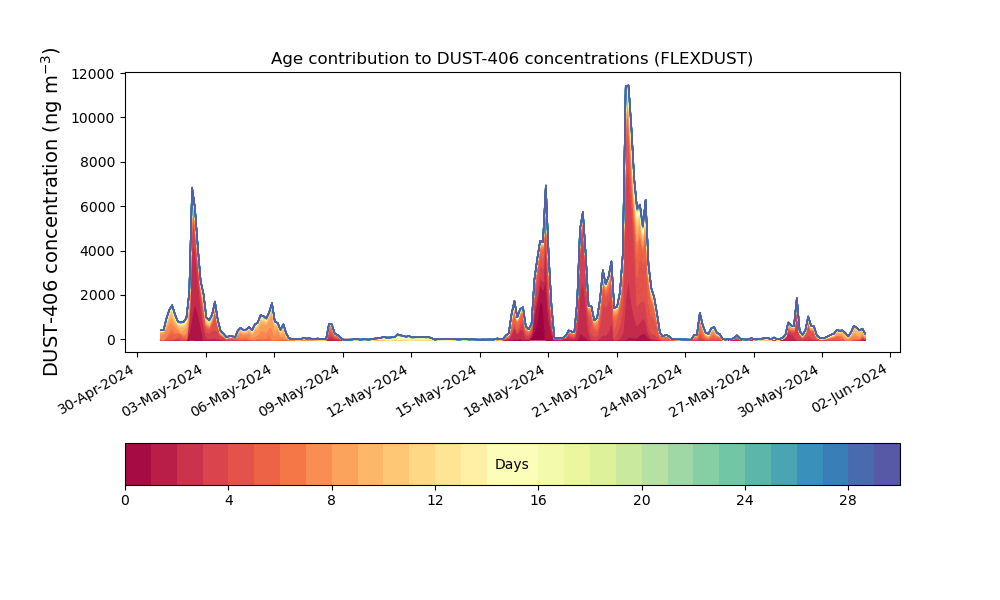1000x600 pixels.
Task: Click colorbar tick label 20
Action: (x=642, y=501)
